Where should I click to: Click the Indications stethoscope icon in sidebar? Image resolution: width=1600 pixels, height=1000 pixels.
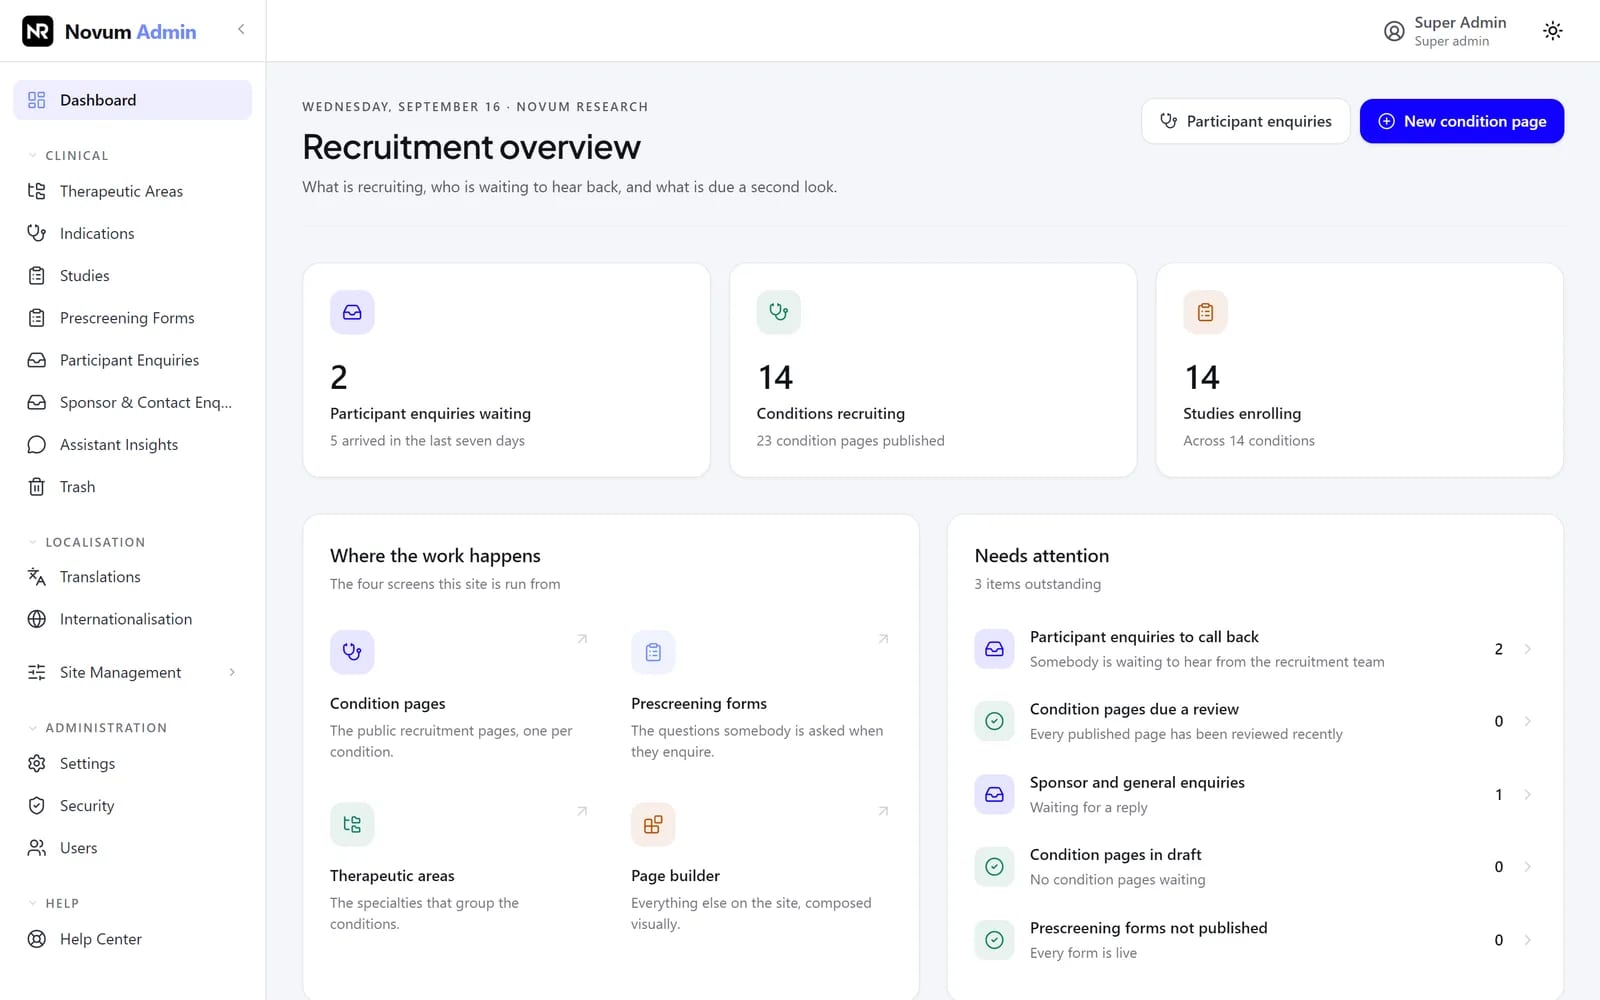37,233
